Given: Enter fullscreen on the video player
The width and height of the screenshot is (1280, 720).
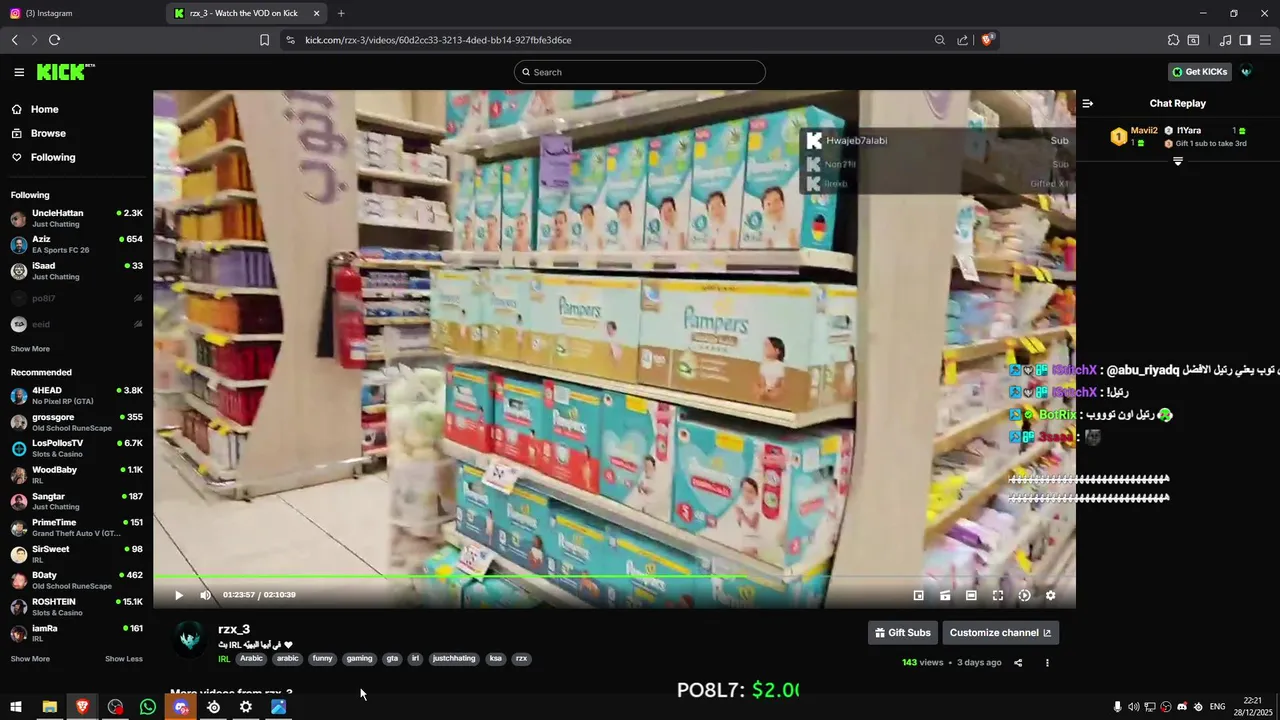Looking at the screenshot, I should 998,595.
